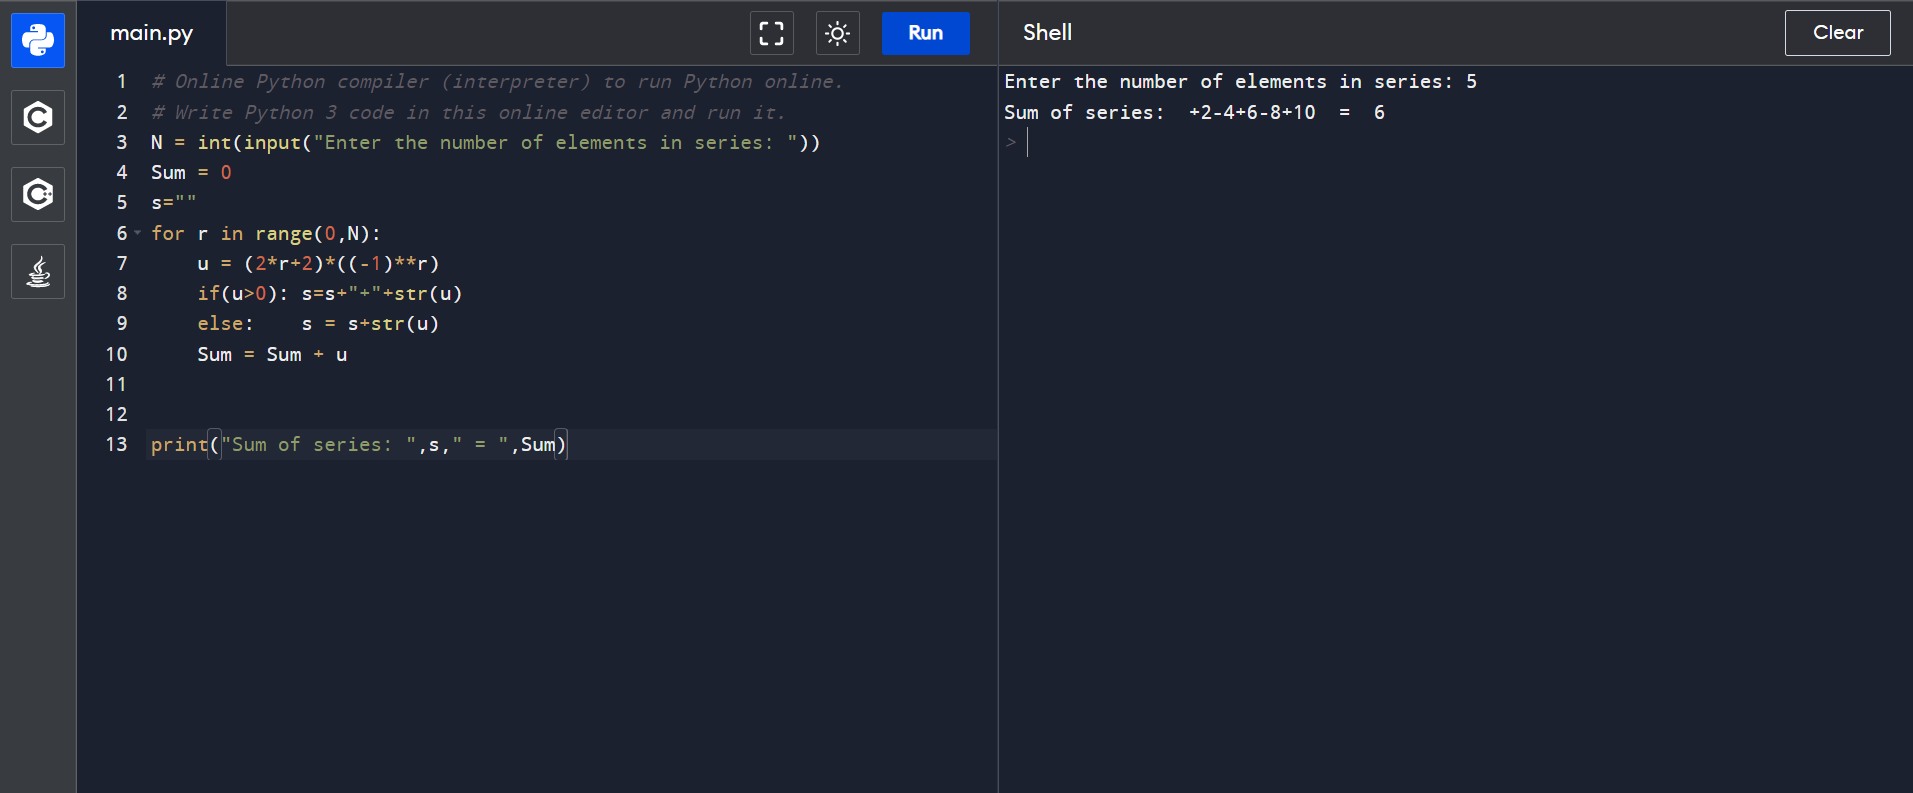Choose the Java compiler icon
The width and height of the screenshot is (1913, 793).
pos(38,271)
